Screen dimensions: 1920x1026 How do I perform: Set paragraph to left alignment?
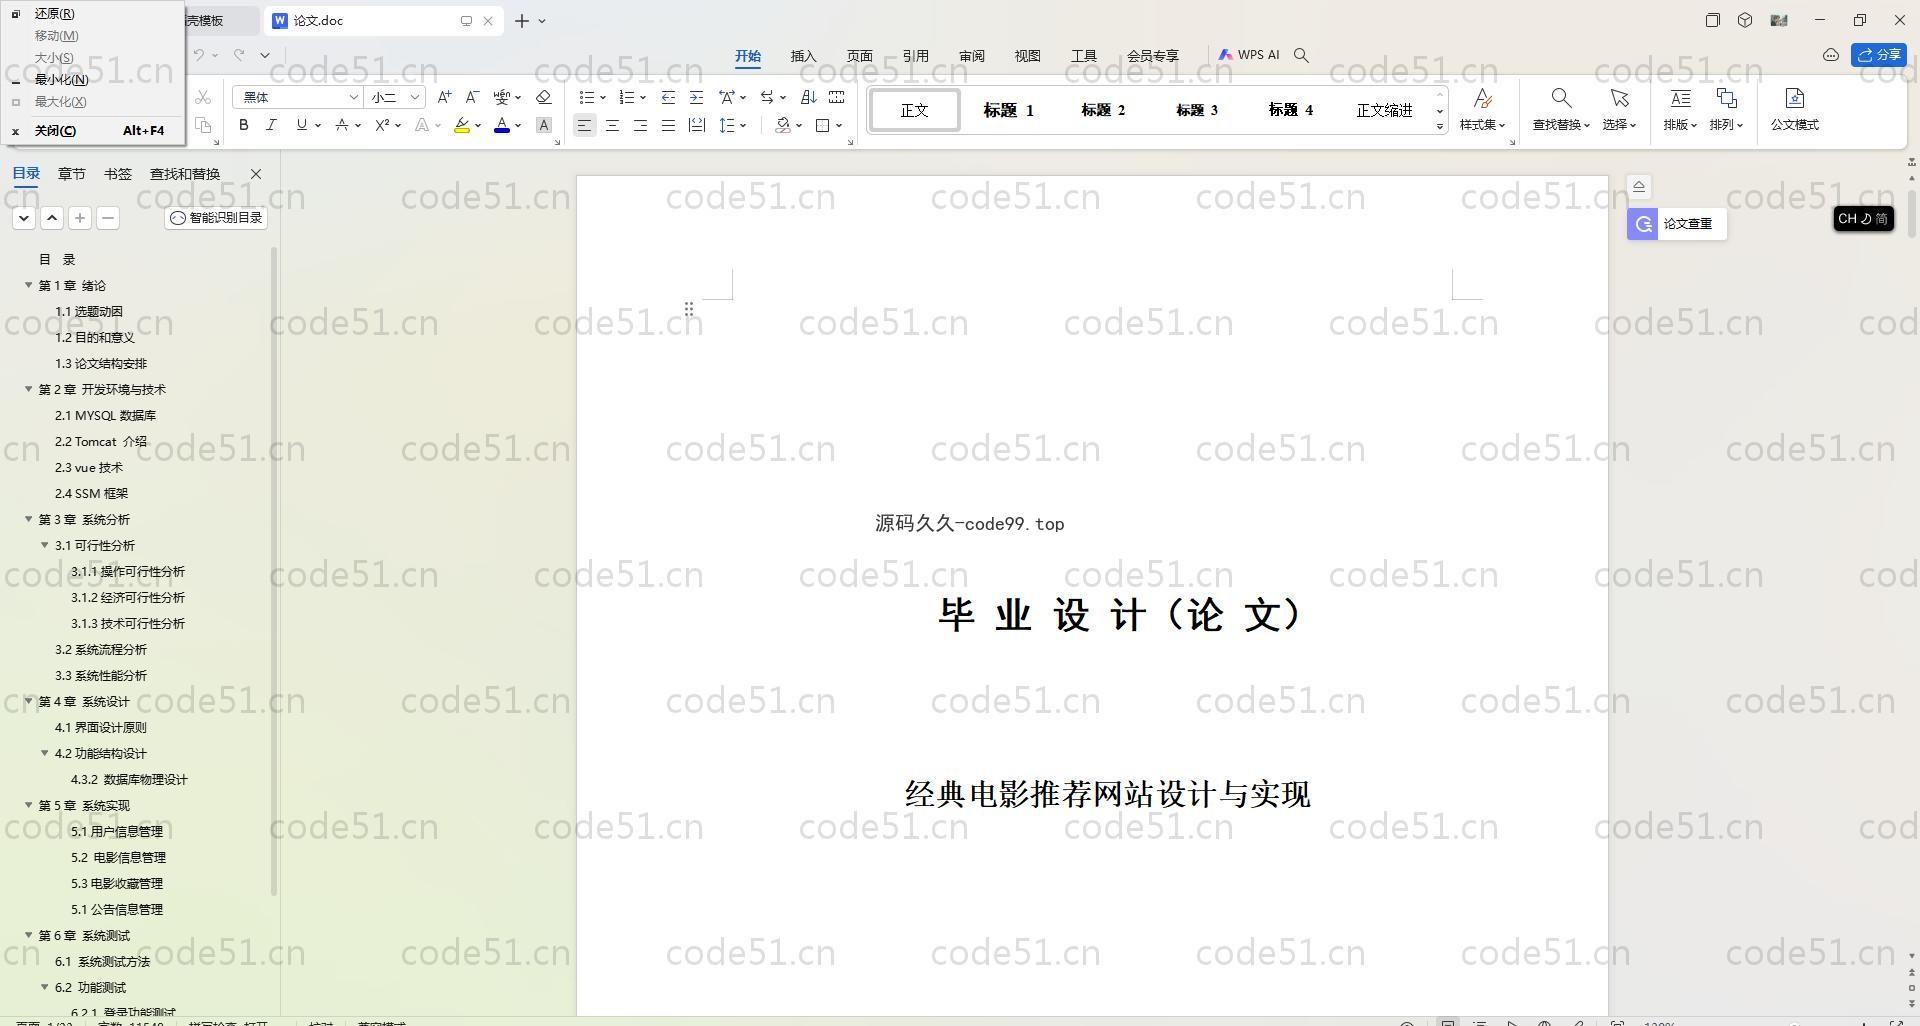pos(584,125)
